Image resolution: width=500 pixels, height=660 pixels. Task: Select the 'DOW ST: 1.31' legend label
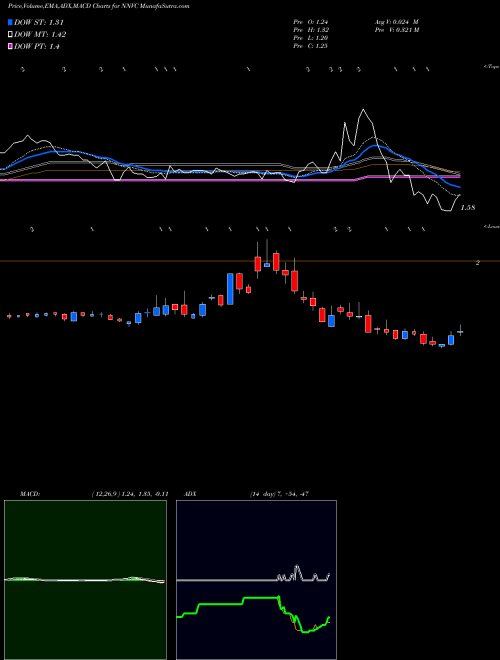pos(39,22)
